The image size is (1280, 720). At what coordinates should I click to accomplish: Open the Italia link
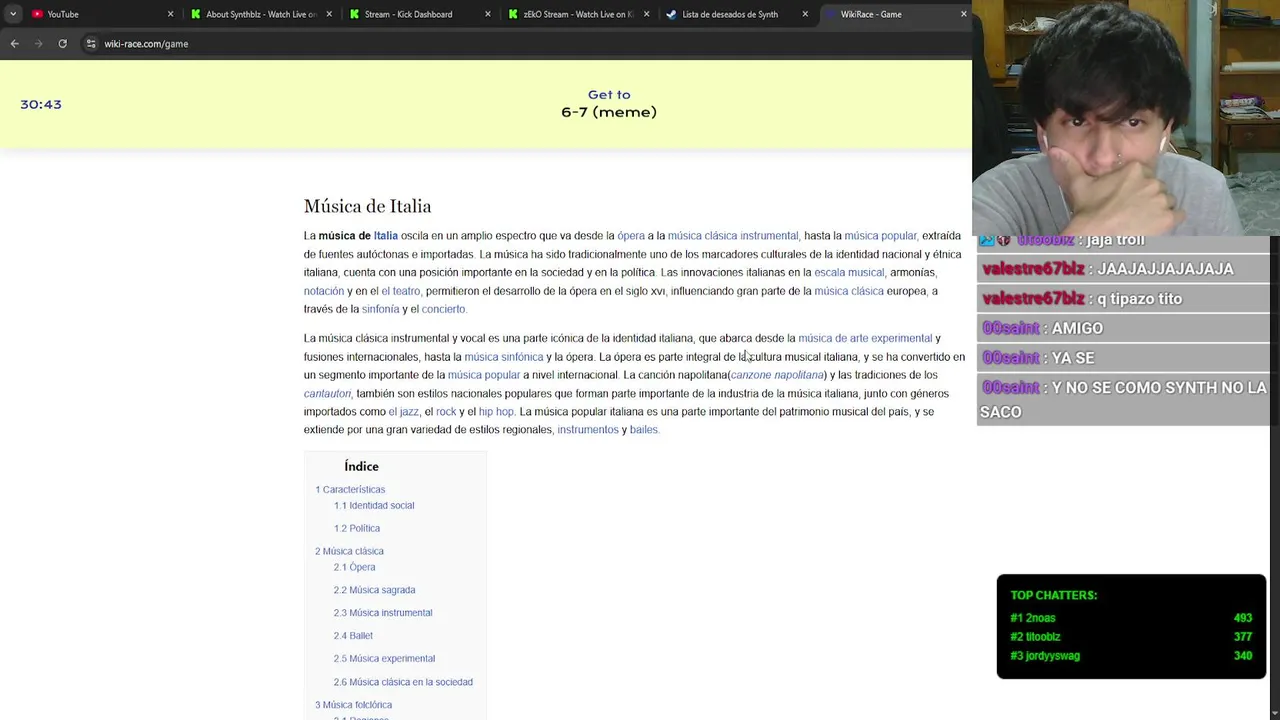tap(386, 236)
